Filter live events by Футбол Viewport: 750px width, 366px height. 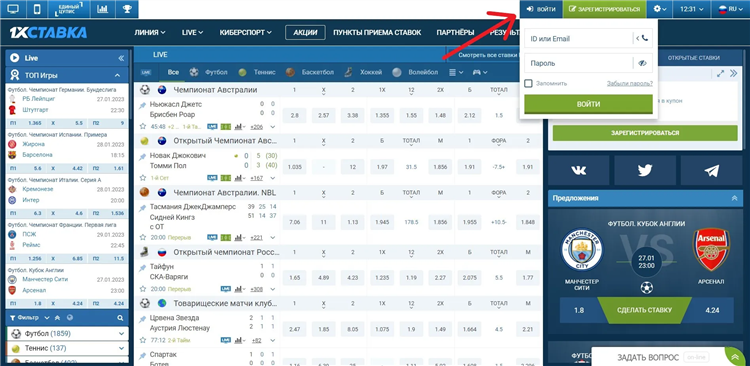(209, 72)
